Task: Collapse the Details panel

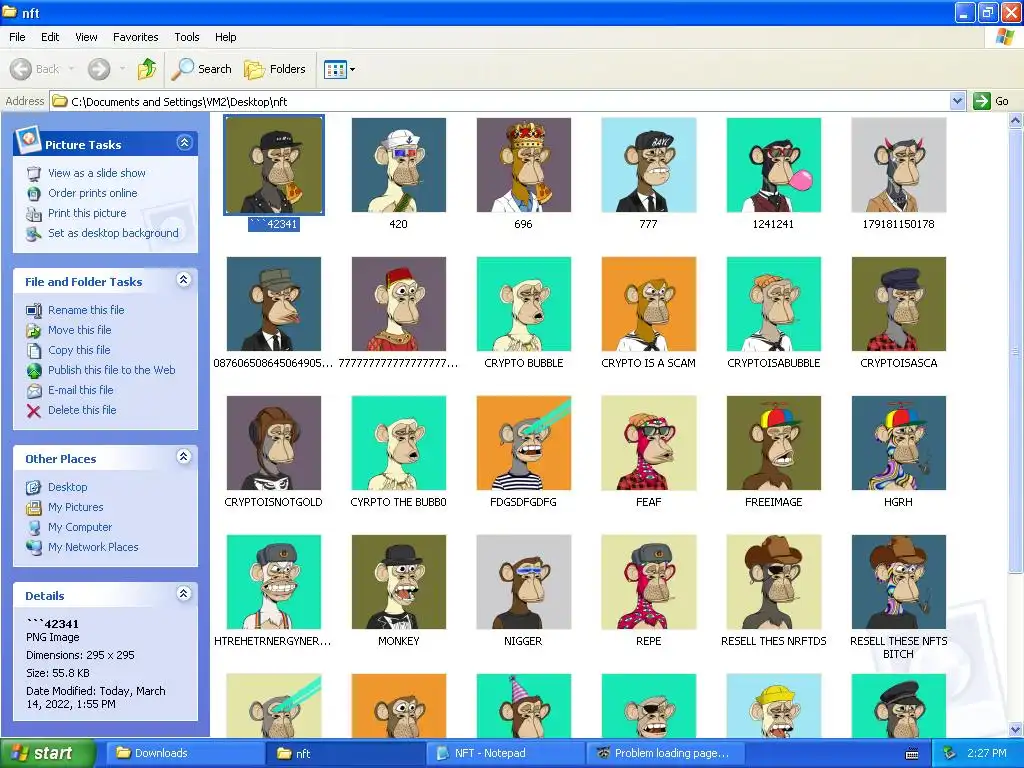Action: (x=184, y=594)
